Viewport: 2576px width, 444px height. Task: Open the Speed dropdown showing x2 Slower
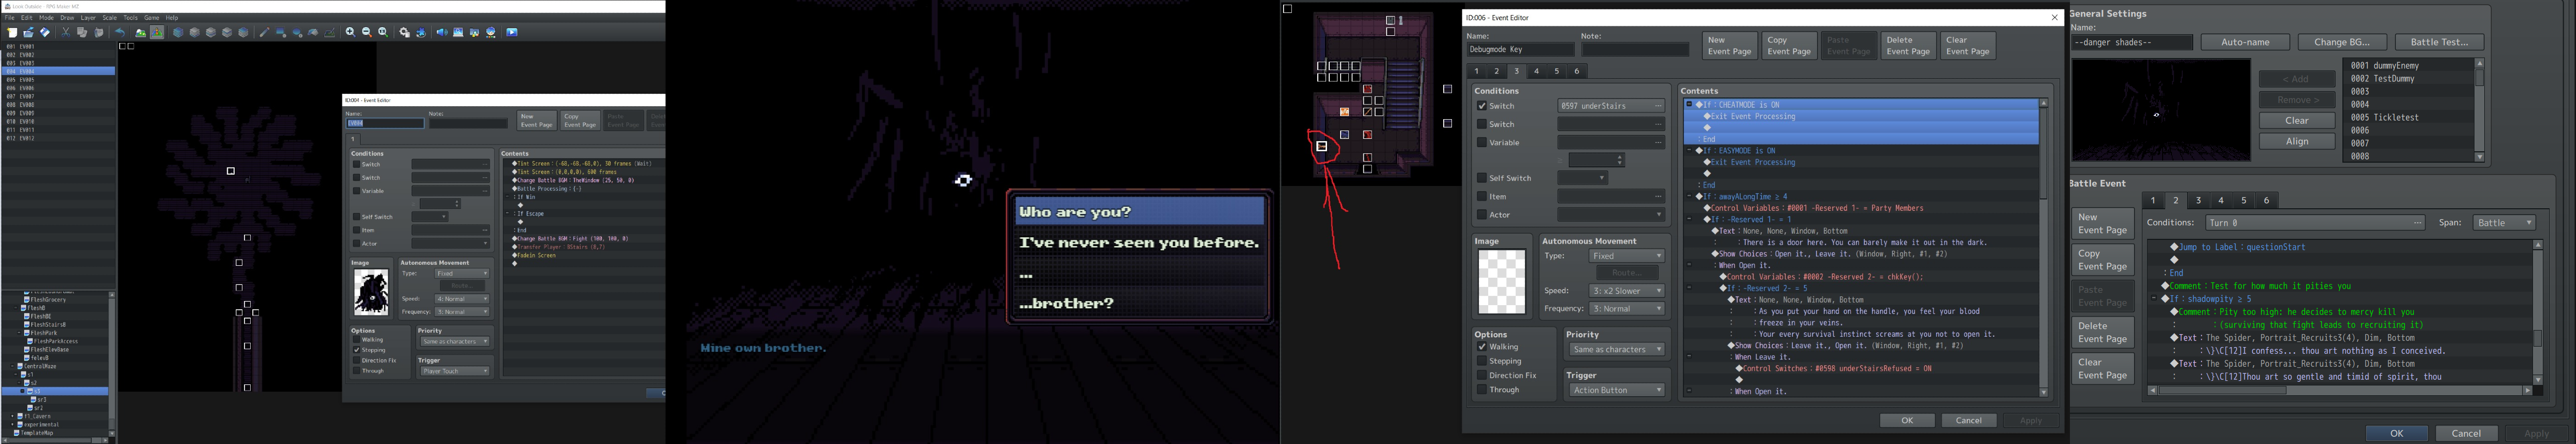1627,291
